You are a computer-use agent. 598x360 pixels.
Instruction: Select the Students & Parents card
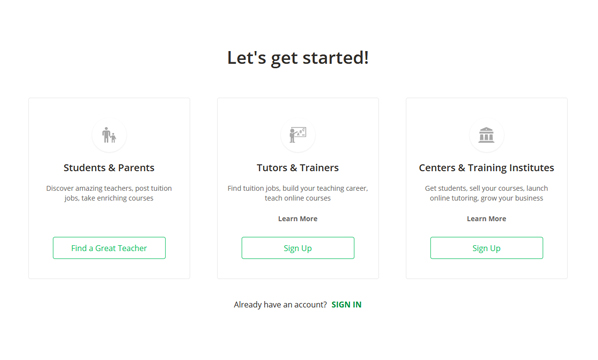[109, 188]
